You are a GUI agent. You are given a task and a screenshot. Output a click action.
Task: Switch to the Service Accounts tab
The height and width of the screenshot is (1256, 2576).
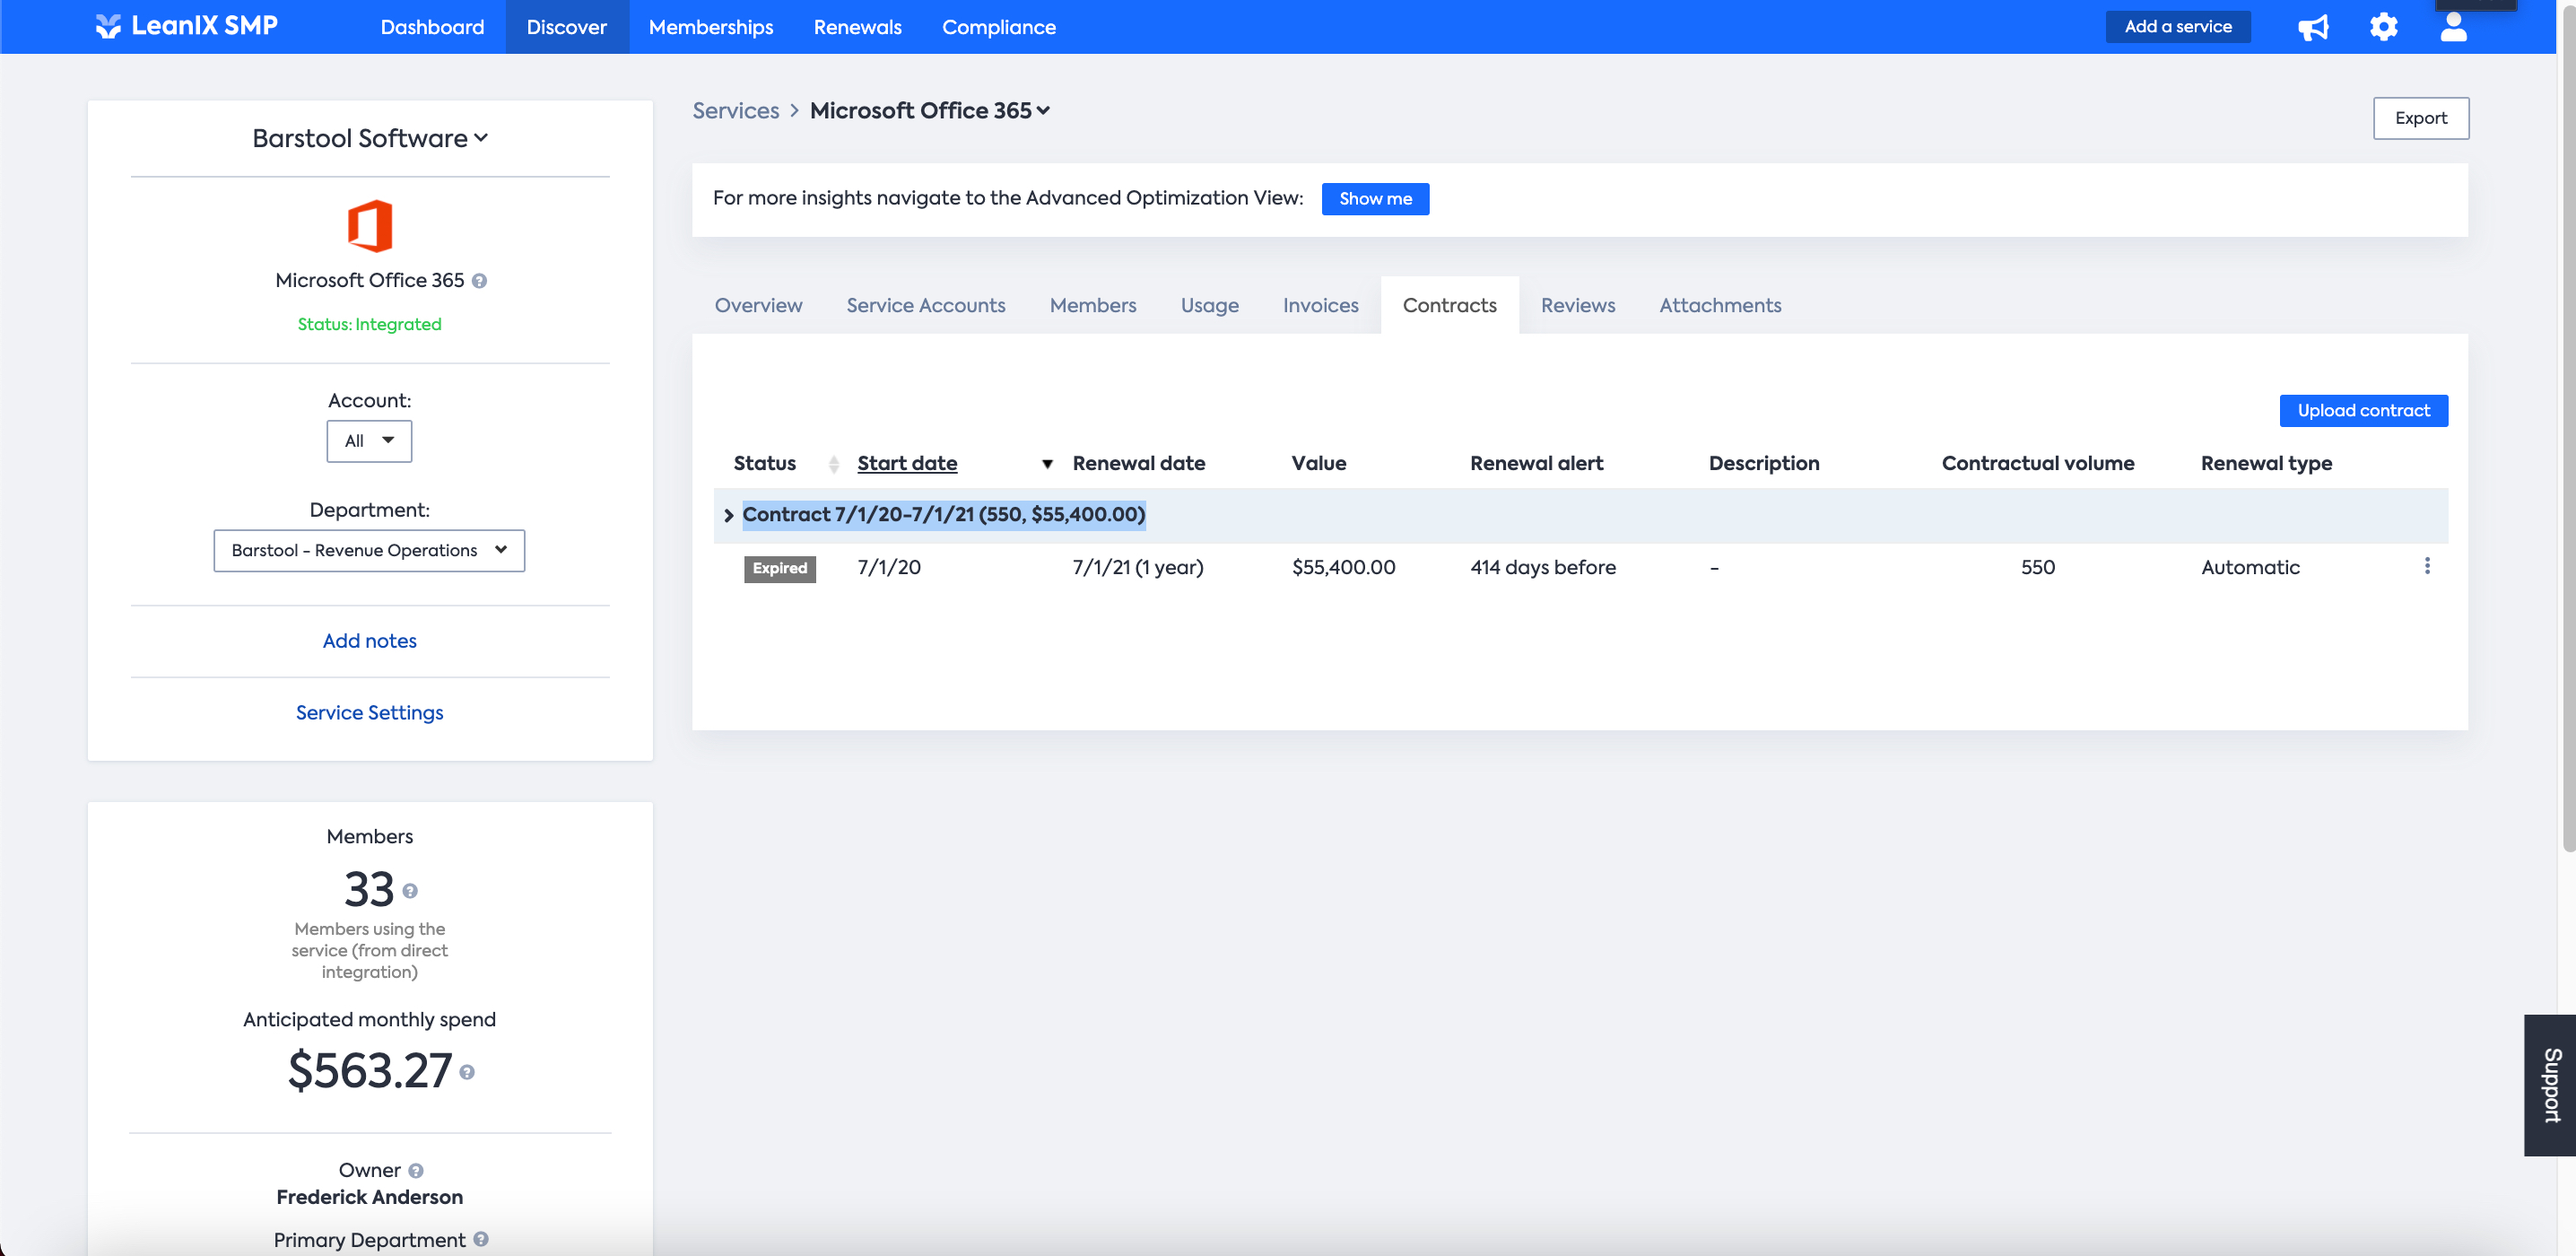(925, 306)
